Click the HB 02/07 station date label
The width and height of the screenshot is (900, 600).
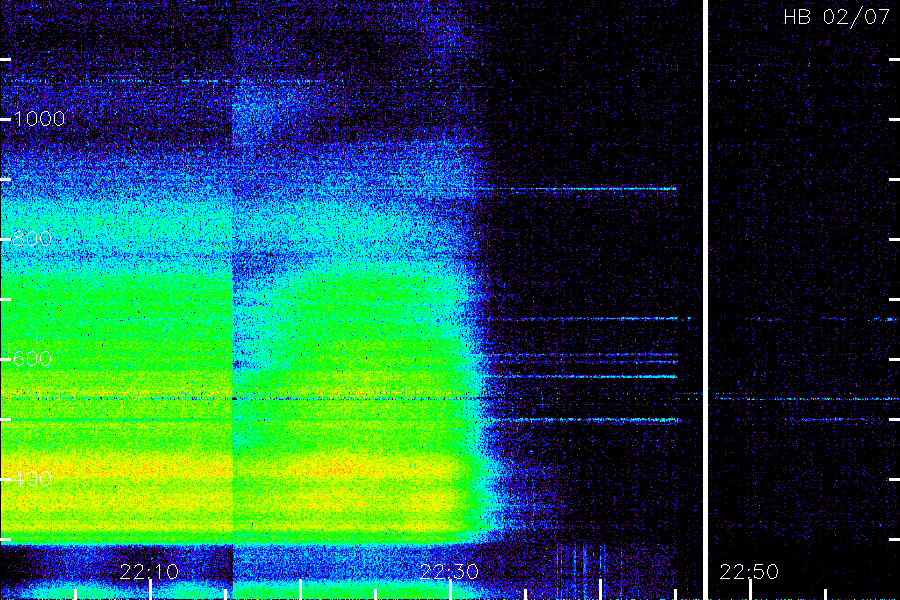point(836,17)
